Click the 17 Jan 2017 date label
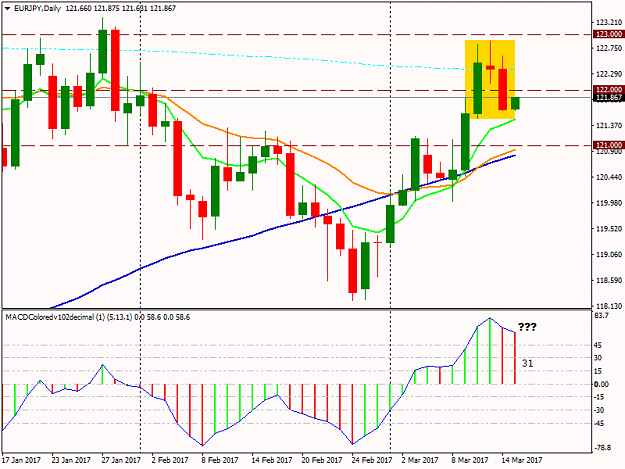Image resolution: width=625 pixels, height=469 pixels. click(22, 460)
